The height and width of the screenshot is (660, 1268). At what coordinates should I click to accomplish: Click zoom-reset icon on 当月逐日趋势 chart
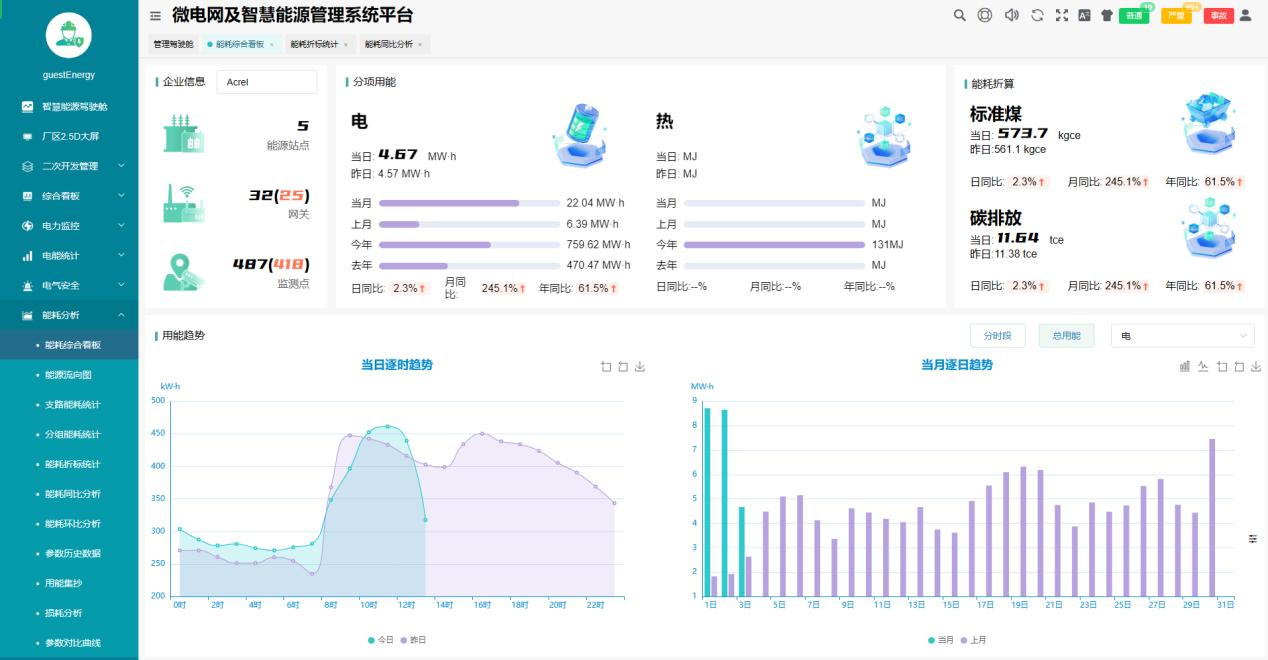click(1238, 366)
